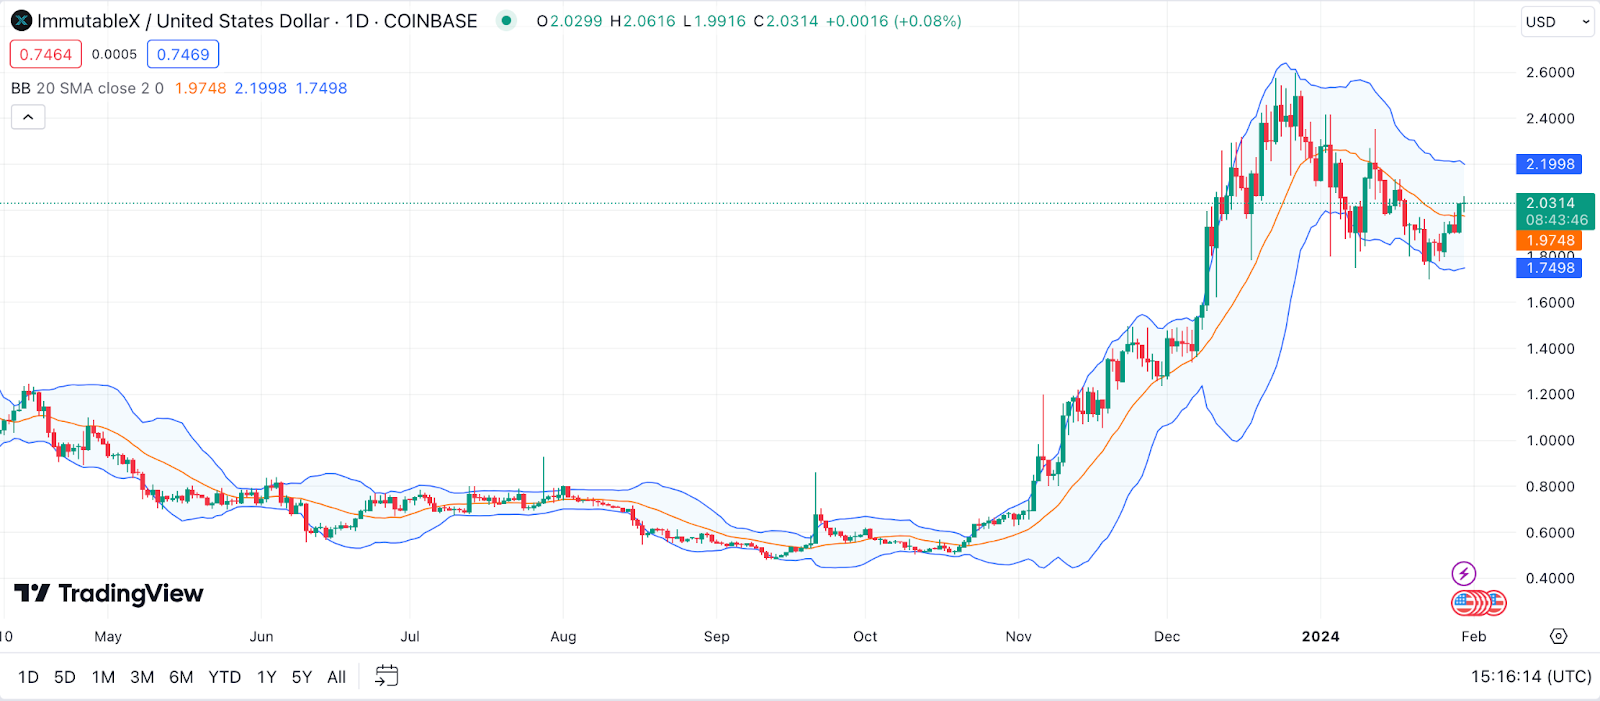Click the May label on time axis
This screenshot has width=1600, height=701.
(x=108, y=636)
